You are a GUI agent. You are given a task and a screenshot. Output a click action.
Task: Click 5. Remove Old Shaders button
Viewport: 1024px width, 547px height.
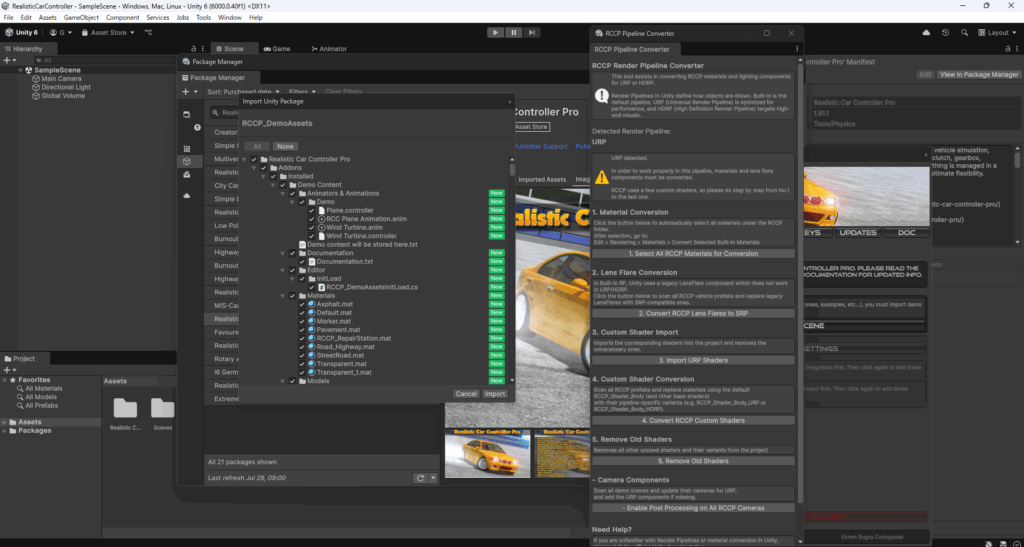693,461
